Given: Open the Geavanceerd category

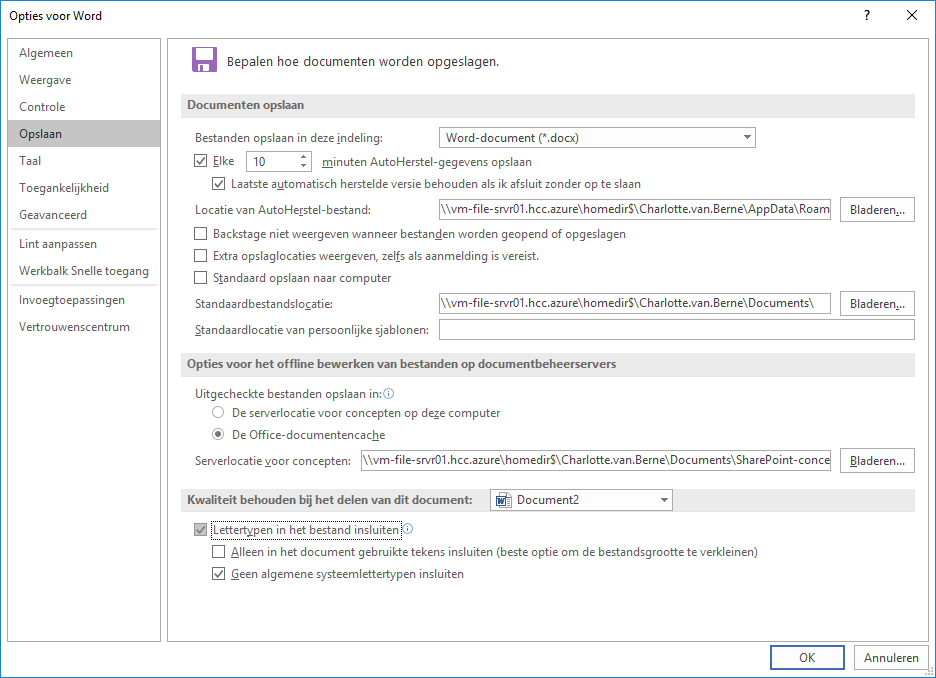Looking at the screenshot, I should (x=53, y=215).
